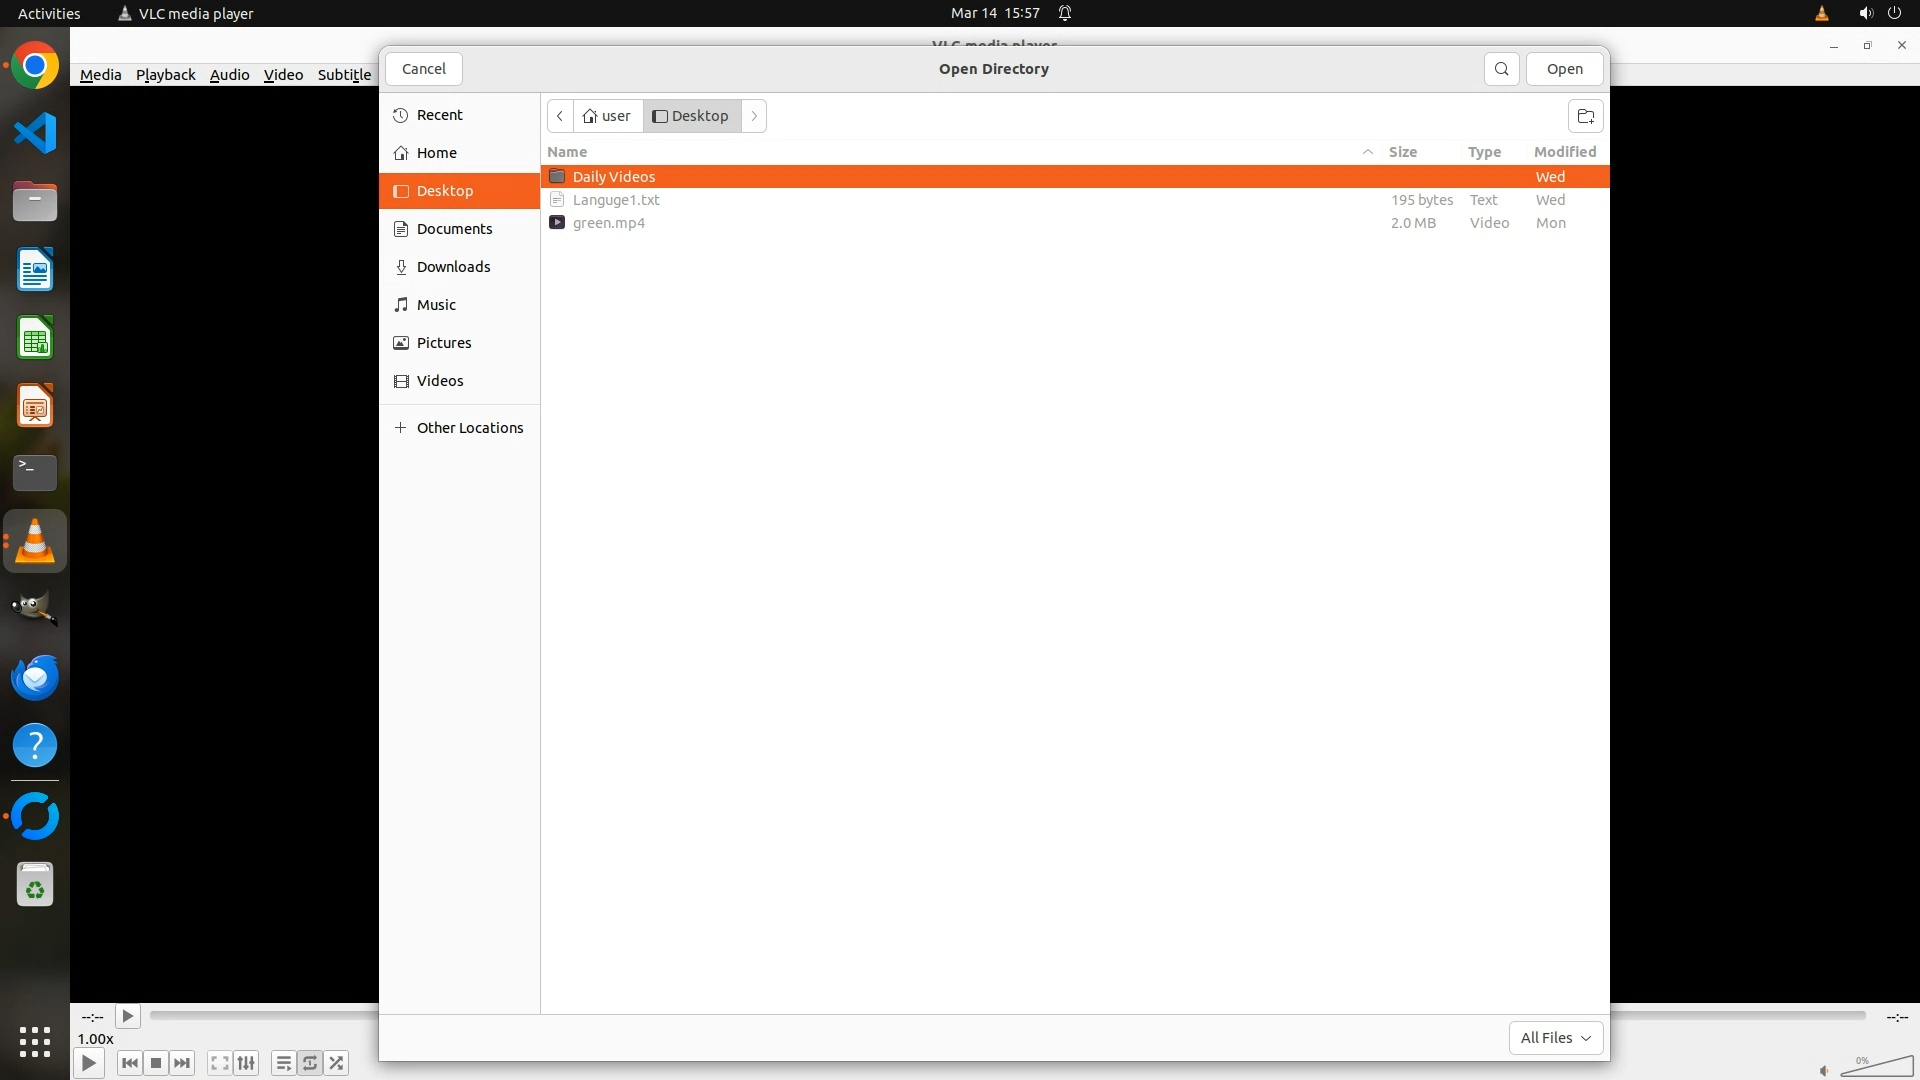The height and width of the screenshot is (1080, 1920).
Task: Toggle the shuffle/random playback button
Action: 337,1063
